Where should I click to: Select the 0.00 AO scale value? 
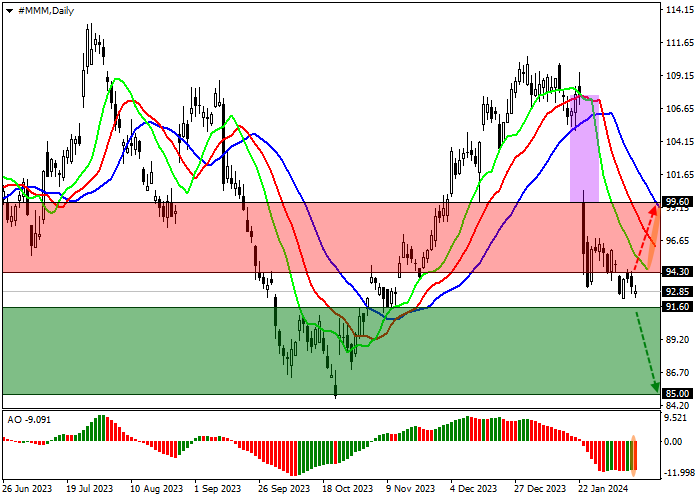(x=674, y=442)
